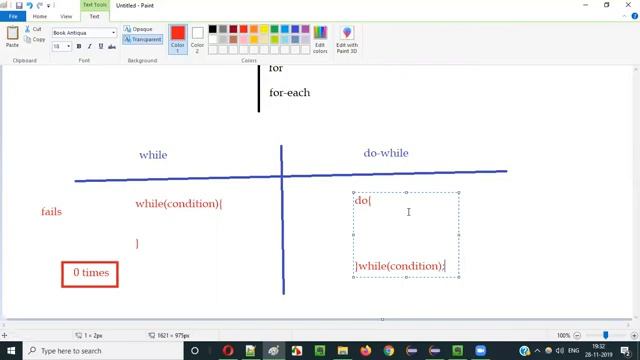
Task: Click the taskbar search box
Action: [x=103, y=351]
